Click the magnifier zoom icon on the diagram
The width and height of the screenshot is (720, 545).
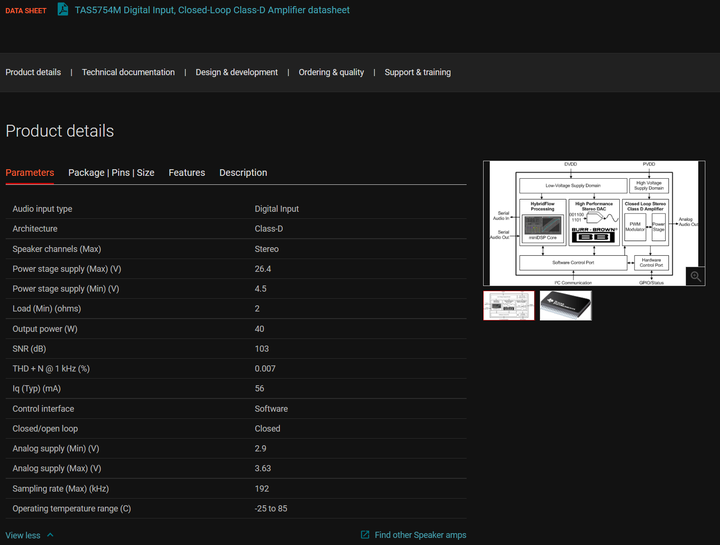click(x=695, y=276)
